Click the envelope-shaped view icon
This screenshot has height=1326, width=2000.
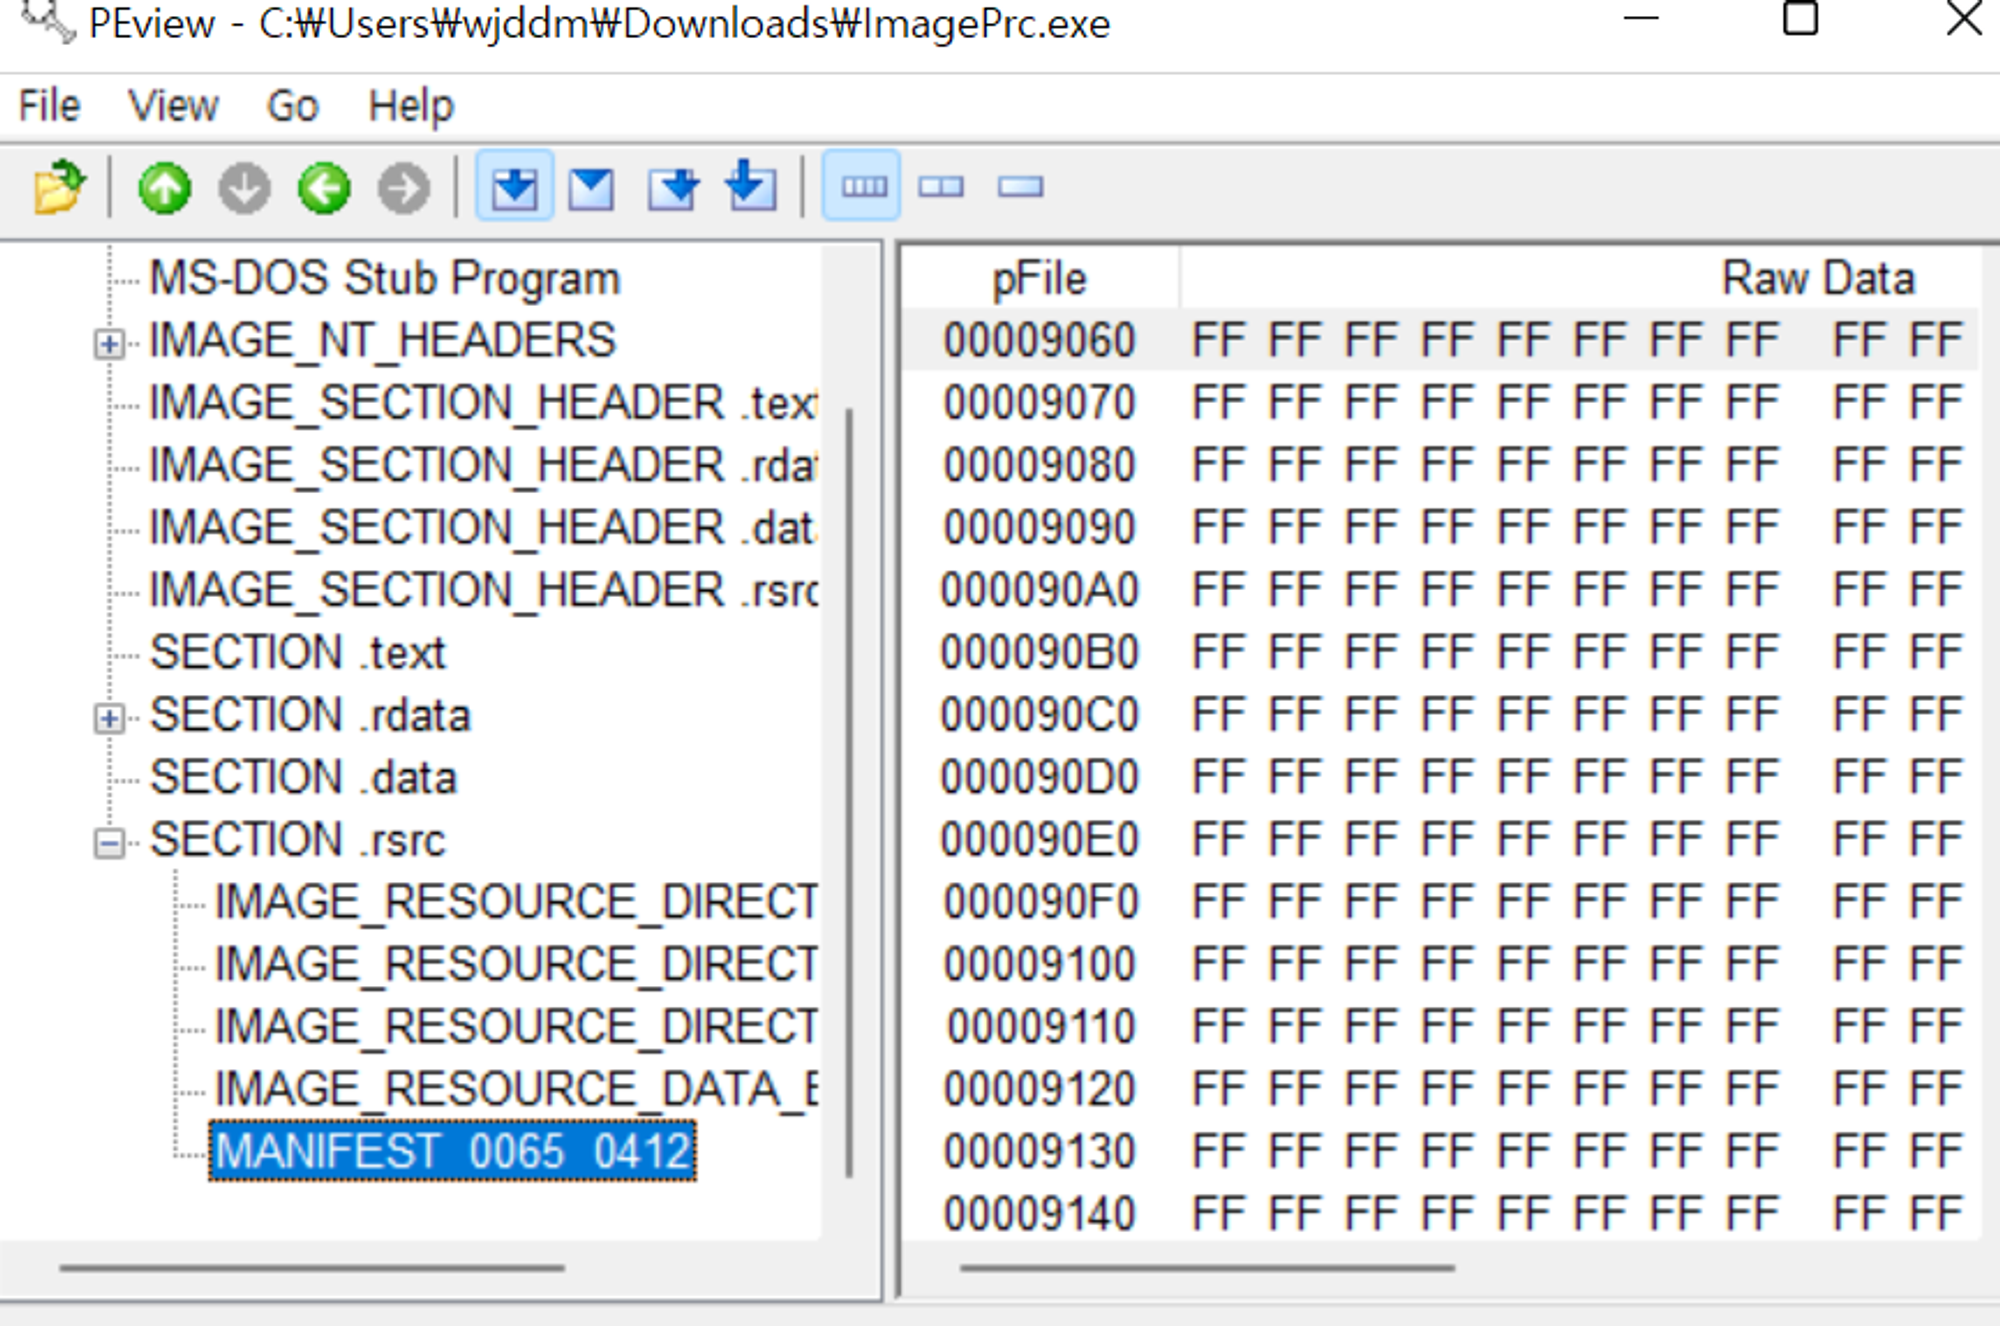point(592,188)
